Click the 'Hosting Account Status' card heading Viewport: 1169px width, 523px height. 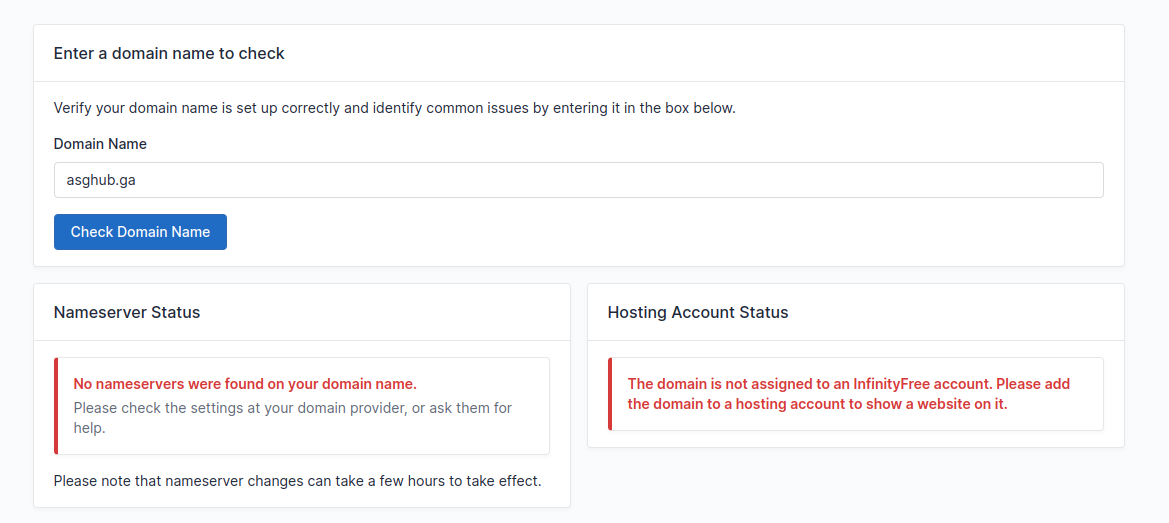click(697, 313)
